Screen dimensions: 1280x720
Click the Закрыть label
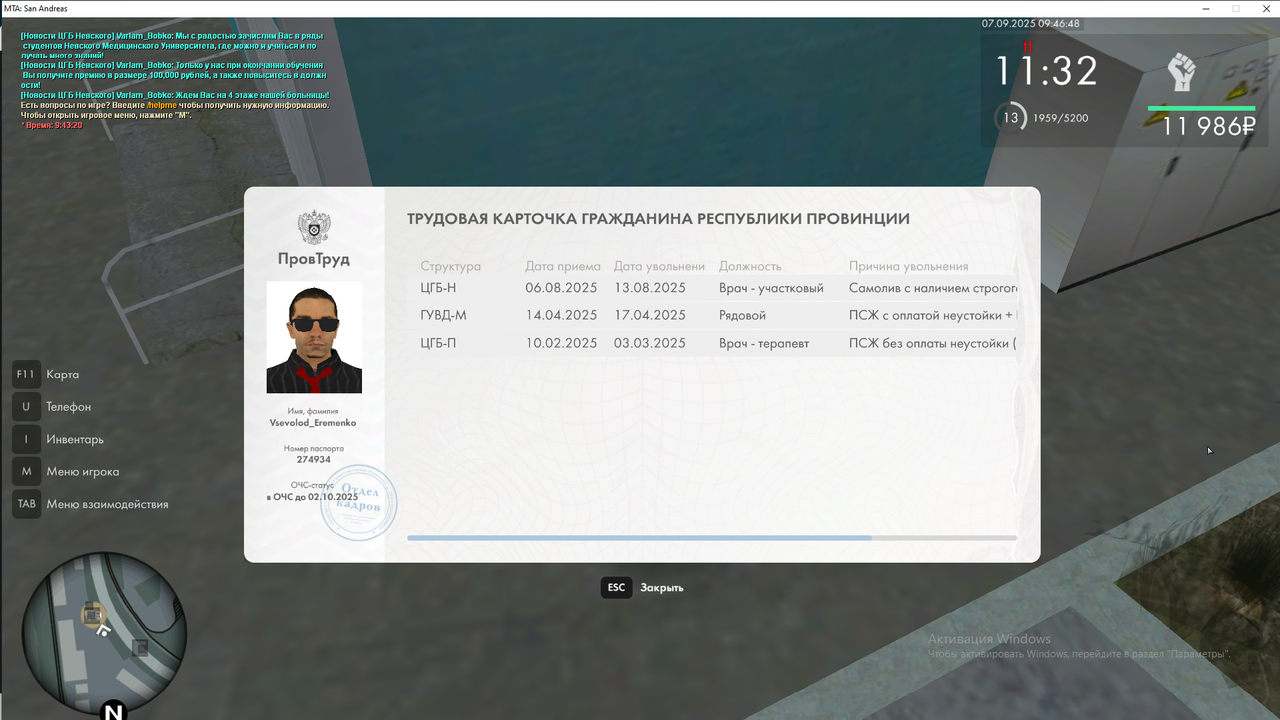point(662,588)
